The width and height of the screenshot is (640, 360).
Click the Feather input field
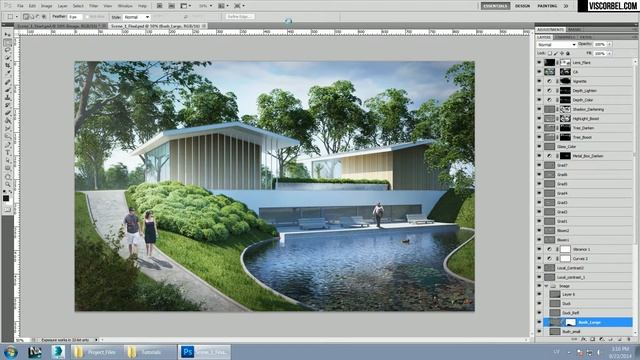tap(75, 17)
